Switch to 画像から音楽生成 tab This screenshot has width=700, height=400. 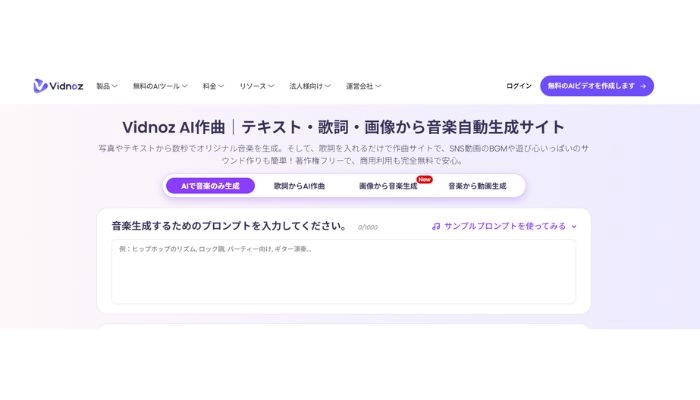tap(388, 186)
